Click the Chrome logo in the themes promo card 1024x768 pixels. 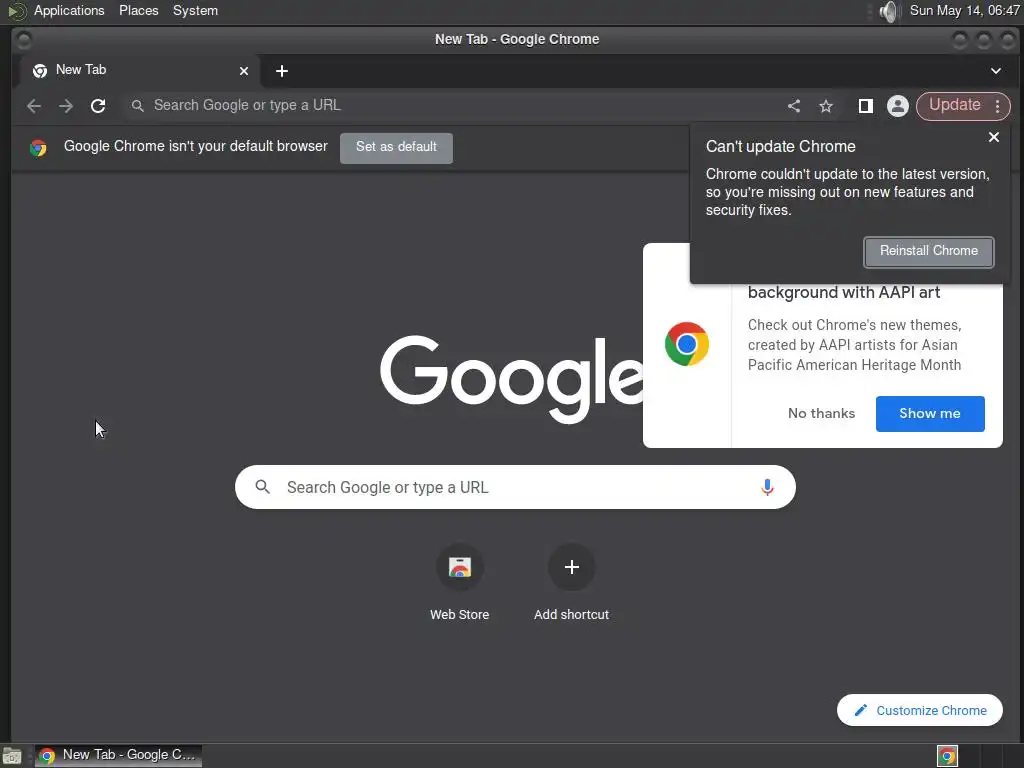(687, 344)
